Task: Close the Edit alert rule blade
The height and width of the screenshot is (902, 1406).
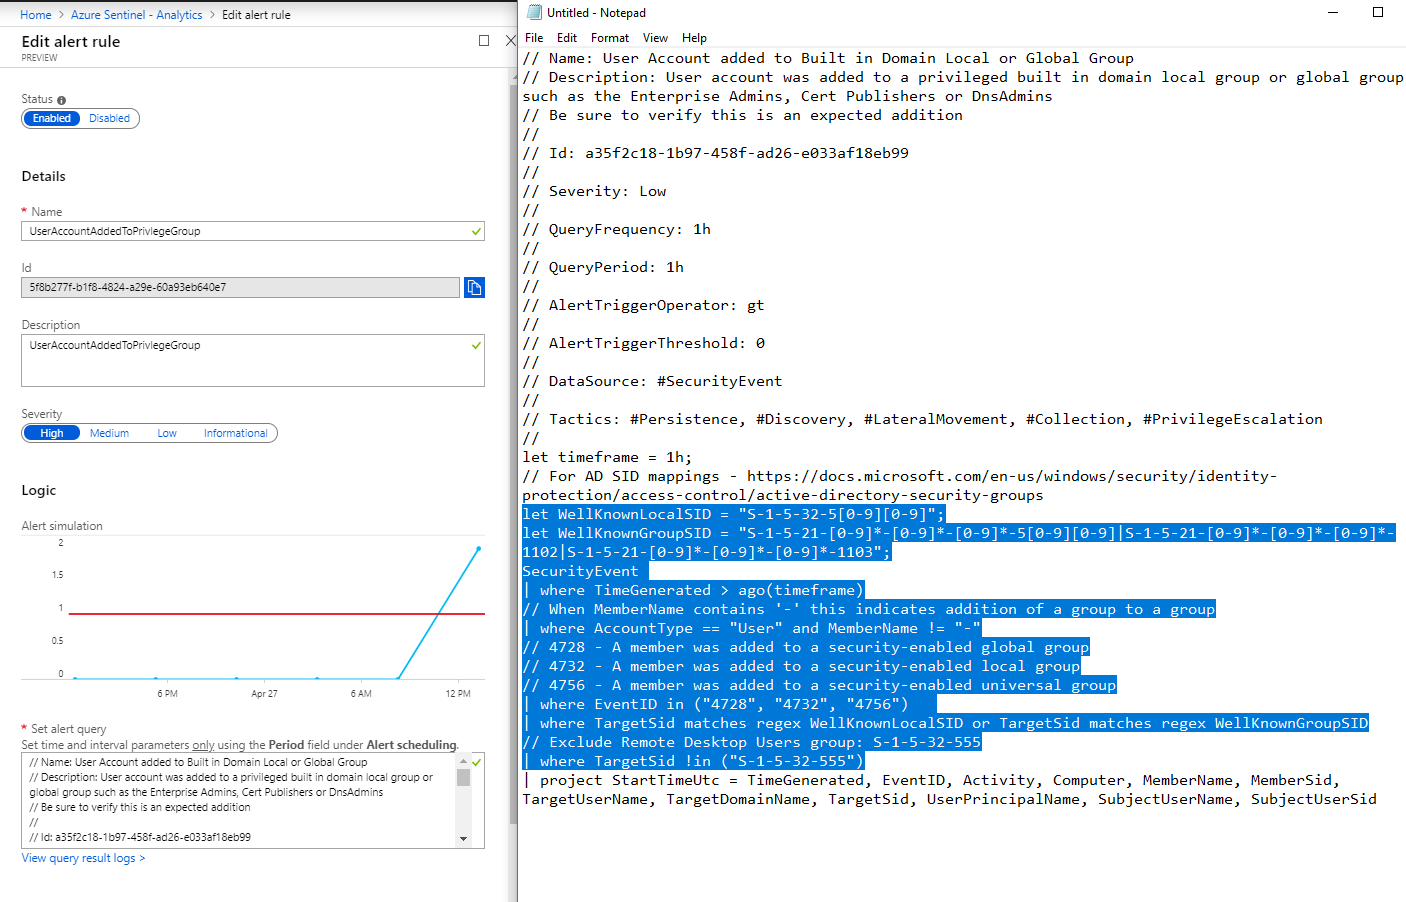Action: [510, 41]
